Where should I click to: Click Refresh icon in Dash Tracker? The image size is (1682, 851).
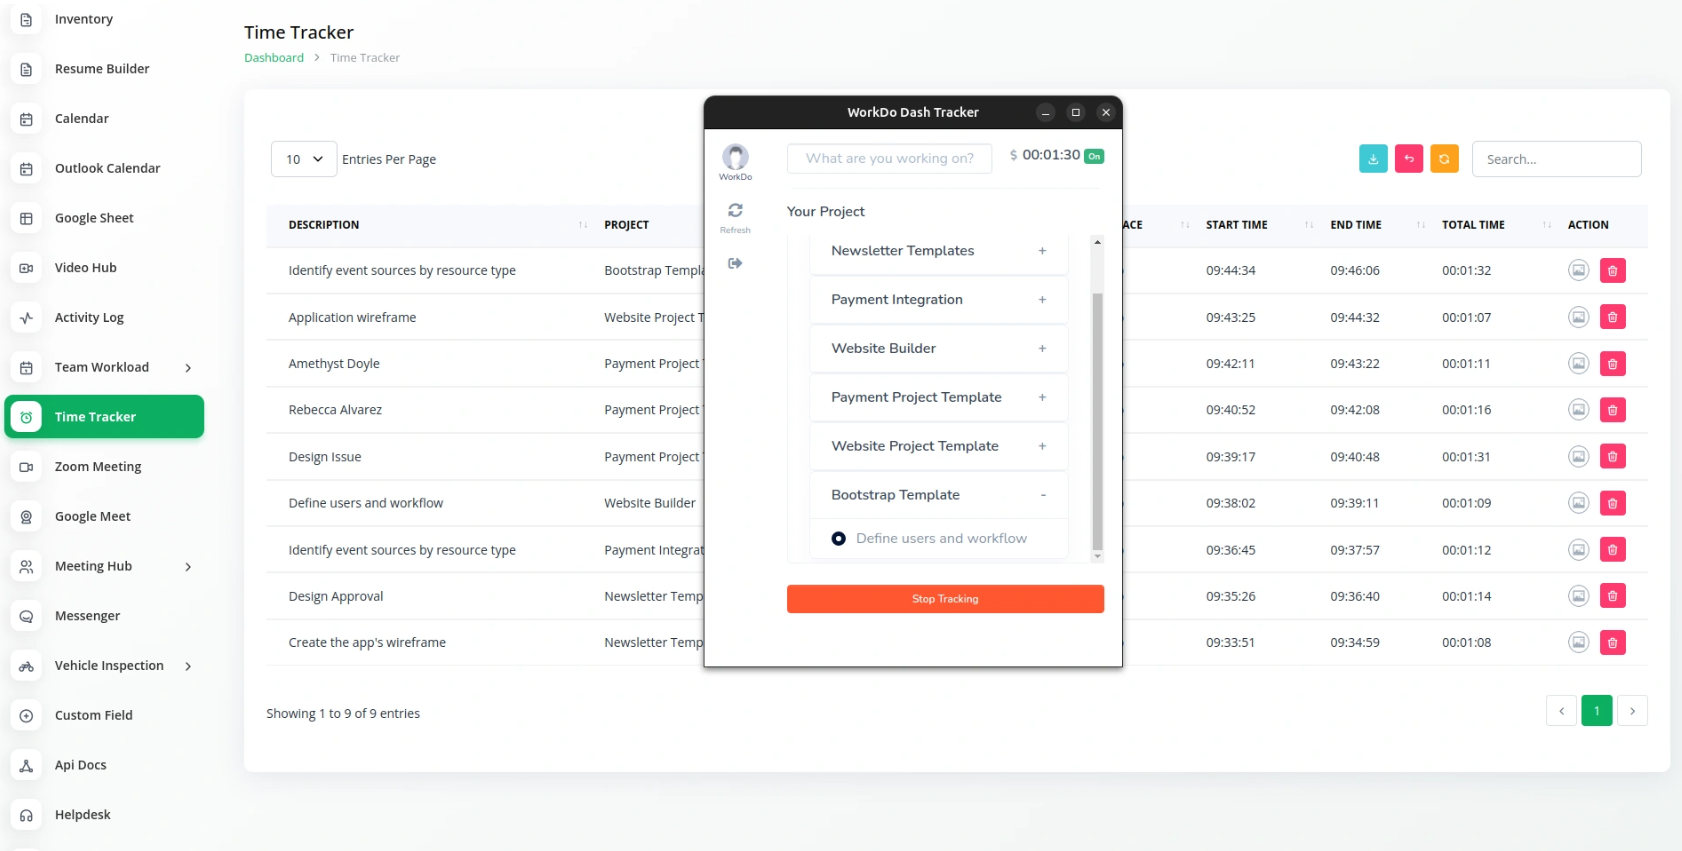coord(735,210)
